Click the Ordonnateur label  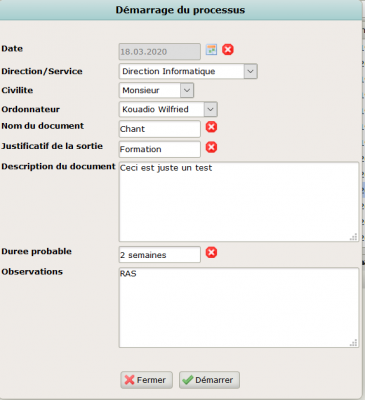(31, 109)
